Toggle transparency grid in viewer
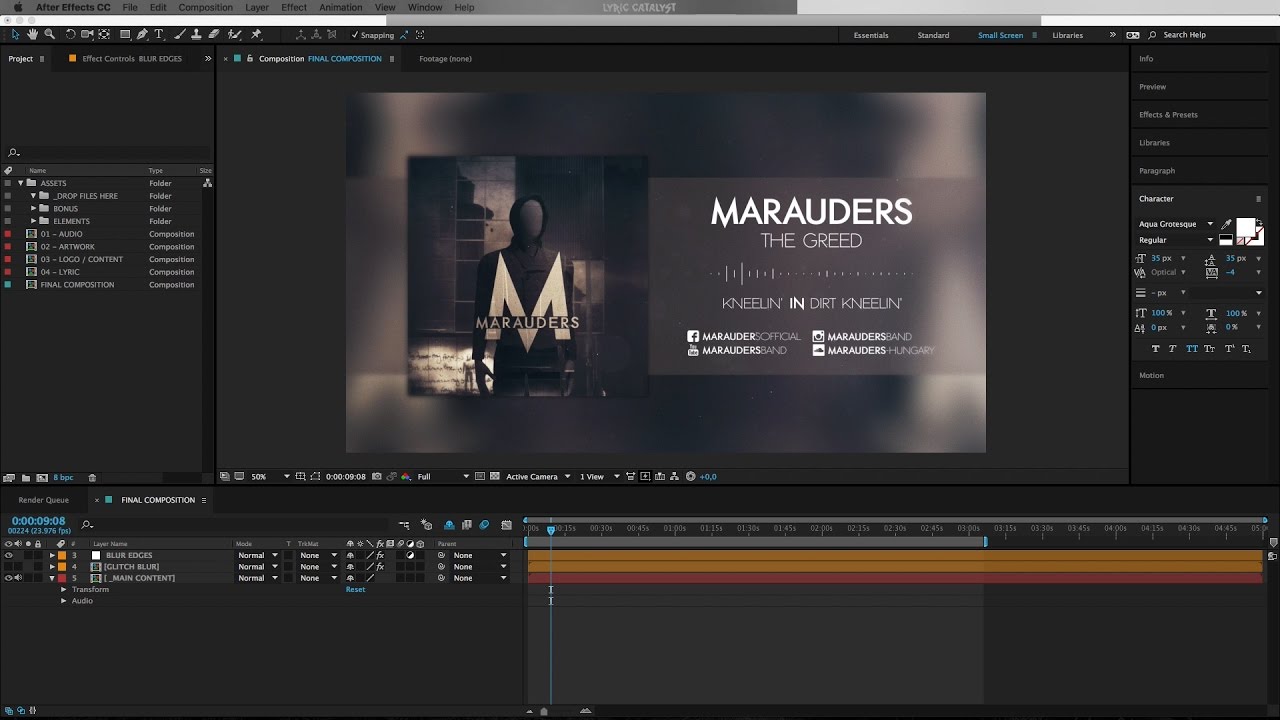This screenshot has height=720, width=1280. point(494,477)
